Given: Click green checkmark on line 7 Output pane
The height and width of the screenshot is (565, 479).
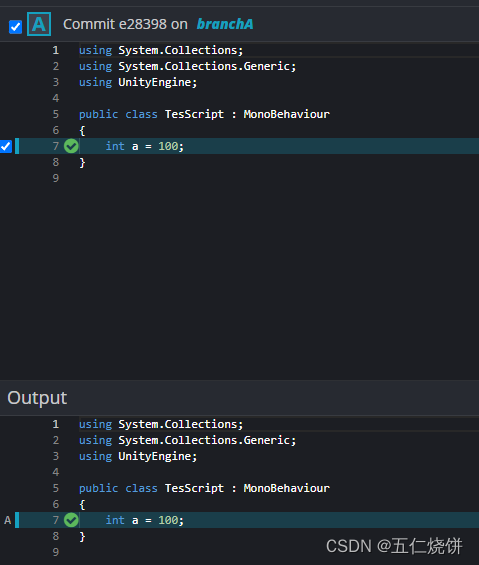Looking at the screenshot, I should 71,520.
